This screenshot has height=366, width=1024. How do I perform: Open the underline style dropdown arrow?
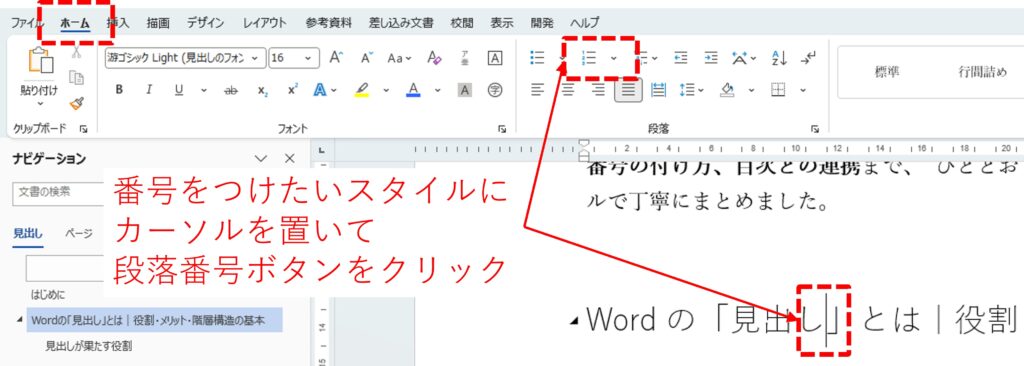(x=203, y=90)
